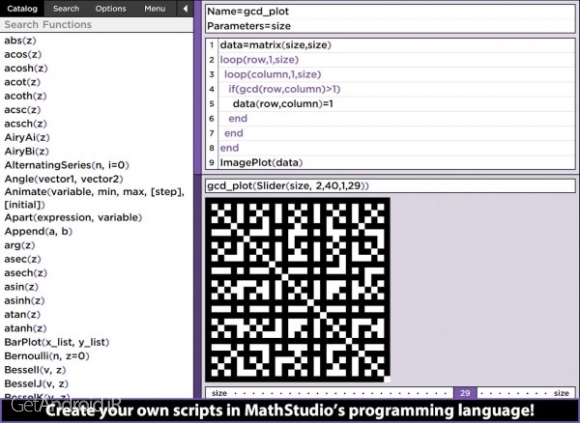Pick AlternatingSeries(n, i=0) from catalog
Viewport: 580px width, 423px height.
[67, 165]
